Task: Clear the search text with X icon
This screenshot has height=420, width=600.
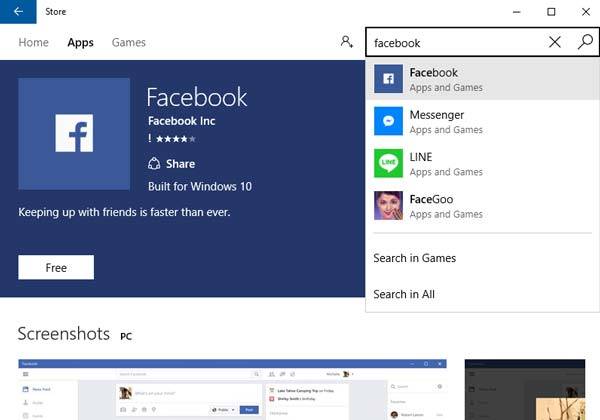Action: (554, 42)
